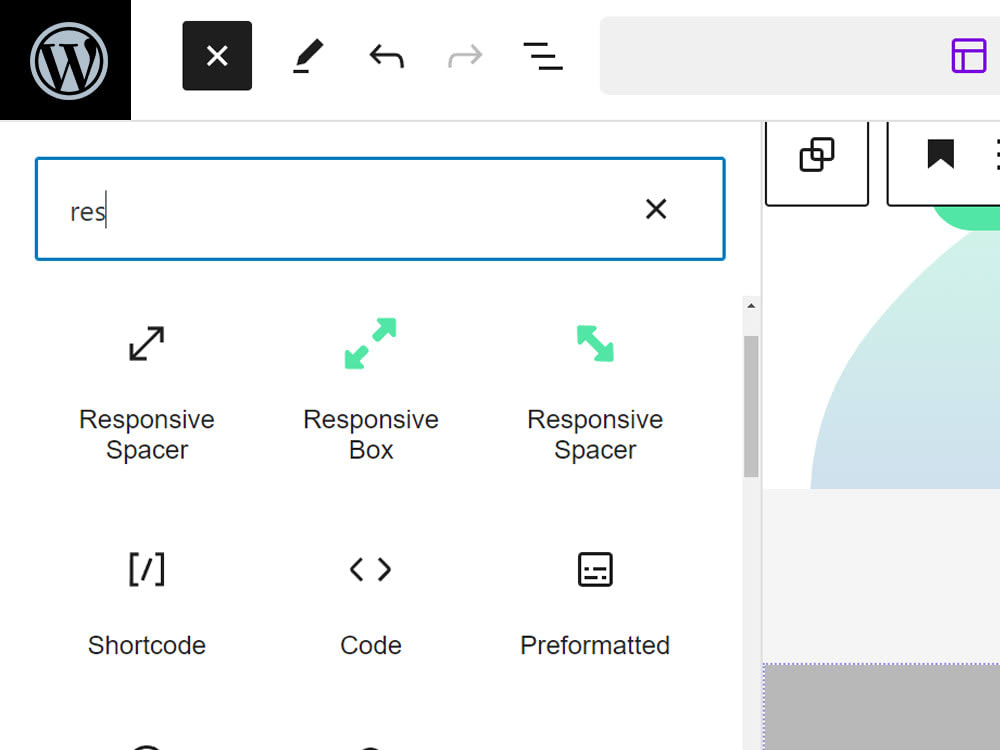Viewport: 1000px width, 750px height.
Task: Click the Undo arrow in the toolbar
Action: [x=385, y=56]
